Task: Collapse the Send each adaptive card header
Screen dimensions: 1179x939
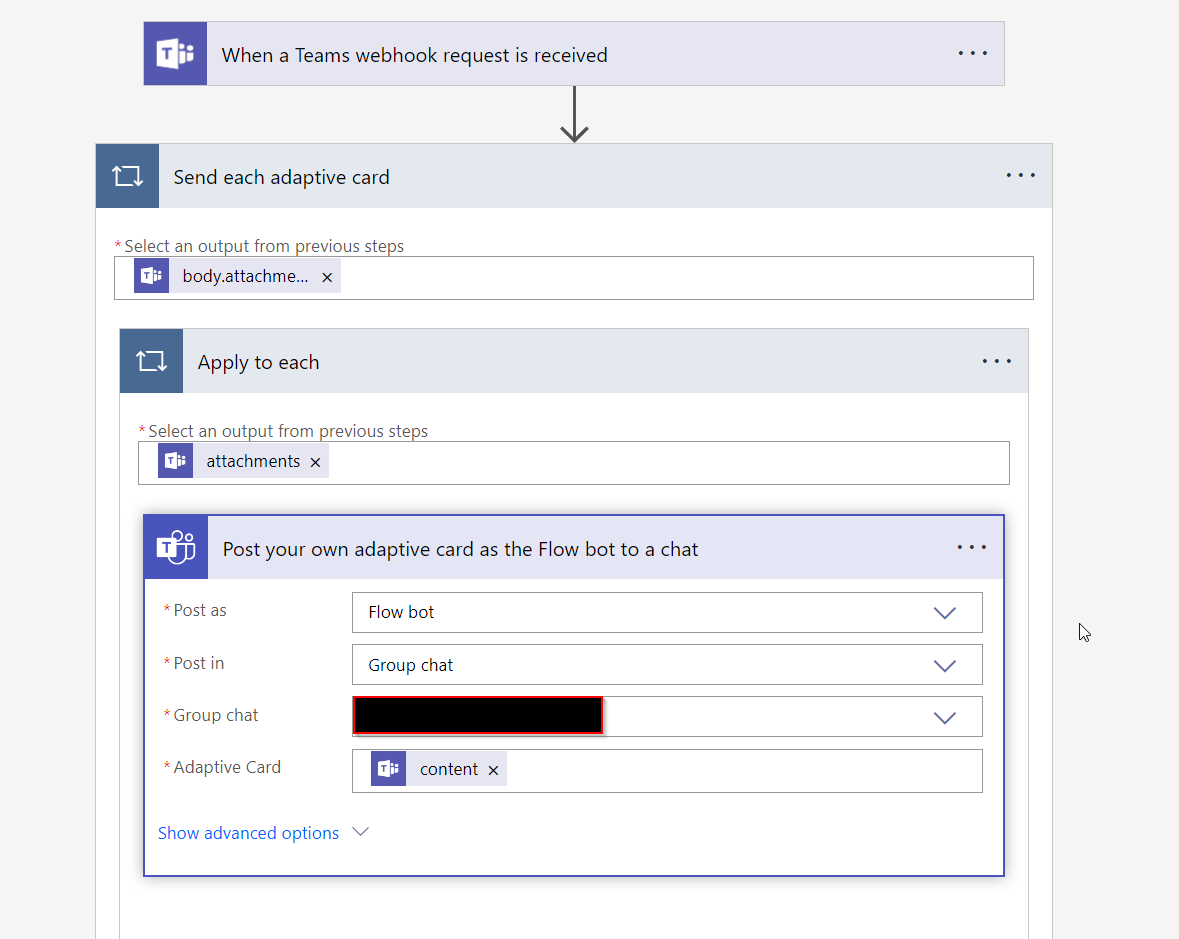Action: (574, 176)
